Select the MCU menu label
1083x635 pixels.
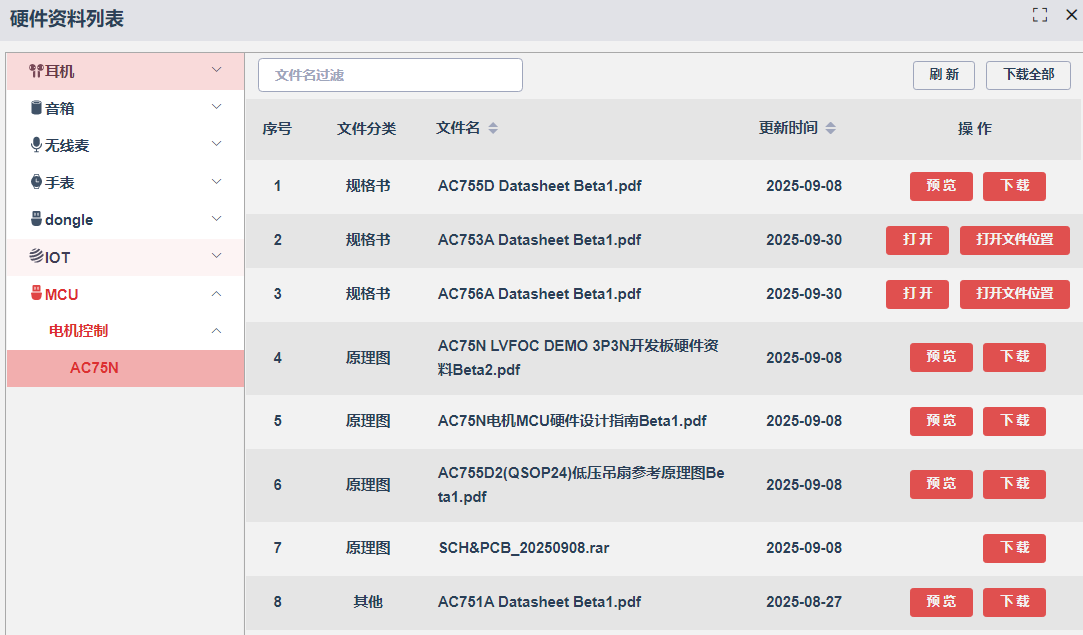pos(61,294)
